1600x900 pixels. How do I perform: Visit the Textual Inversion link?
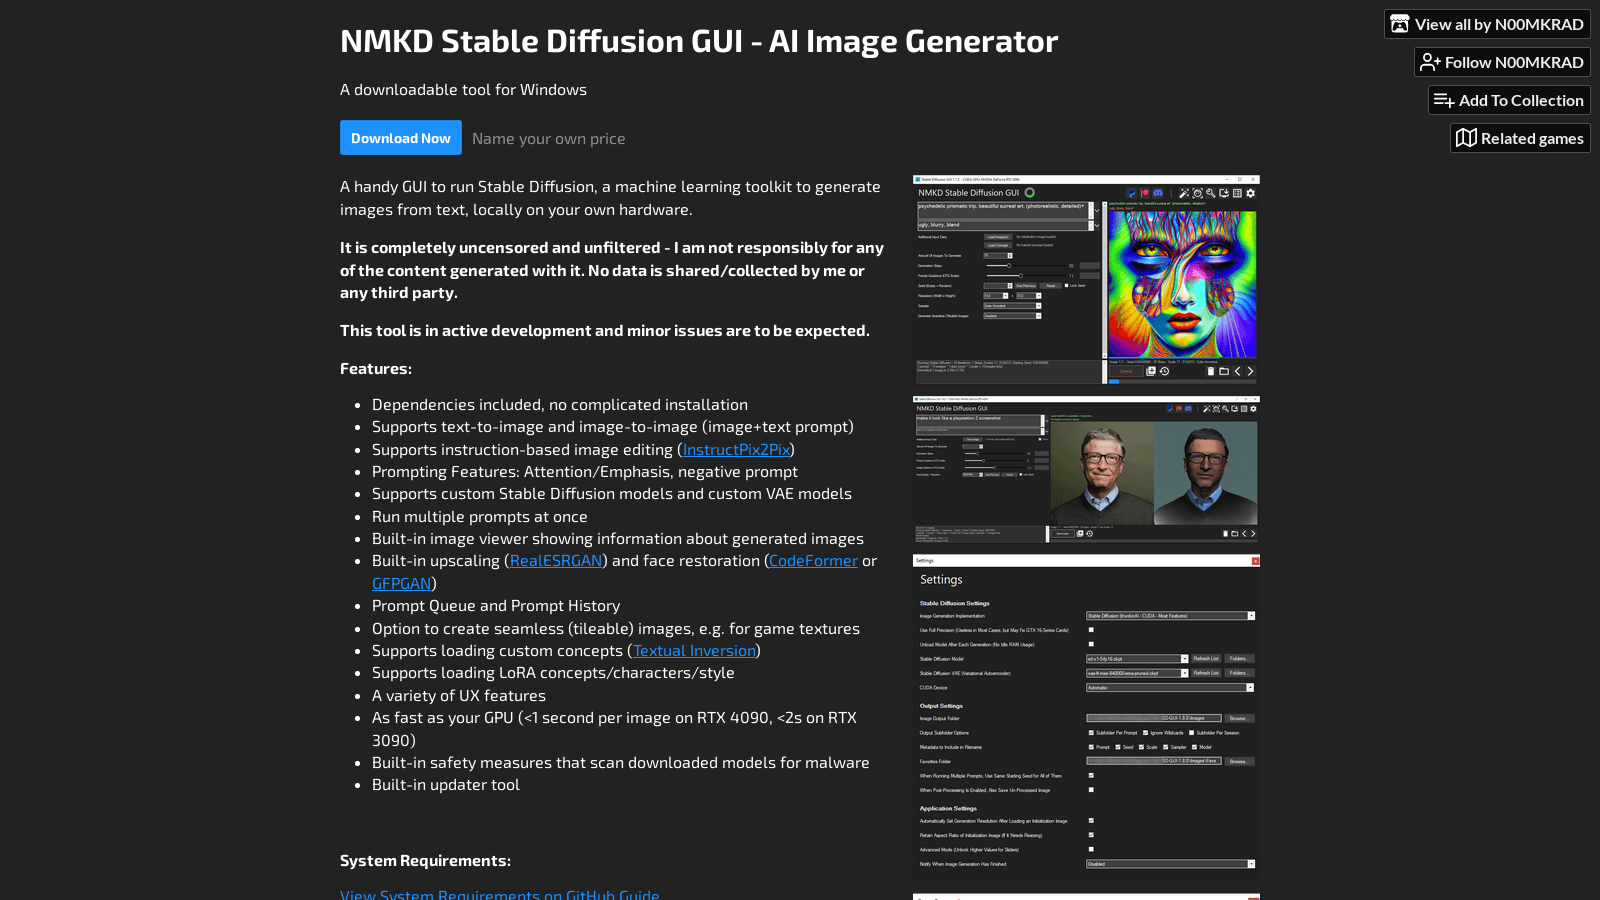694,651
